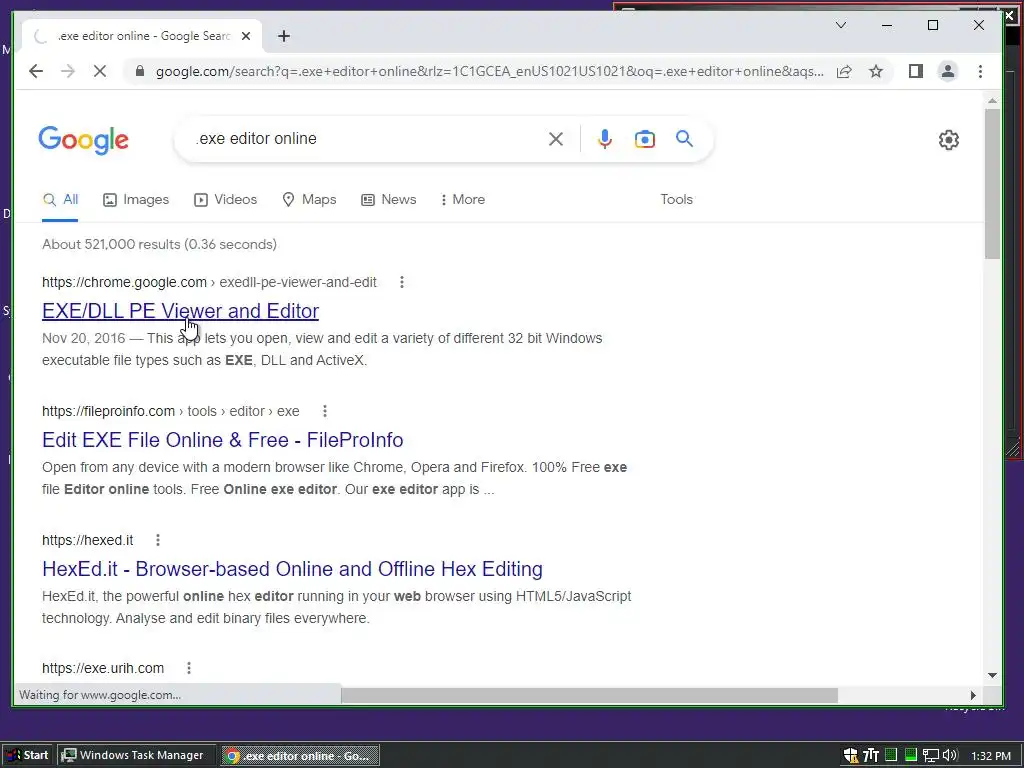Switch to News results
The height and width of the screenshot is (768, 1024).
pos(389,199)
